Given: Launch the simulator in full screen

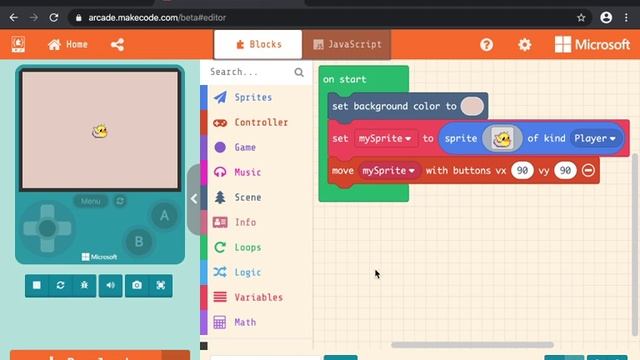Looking at the screenshot, I should (x=160, y=285).
